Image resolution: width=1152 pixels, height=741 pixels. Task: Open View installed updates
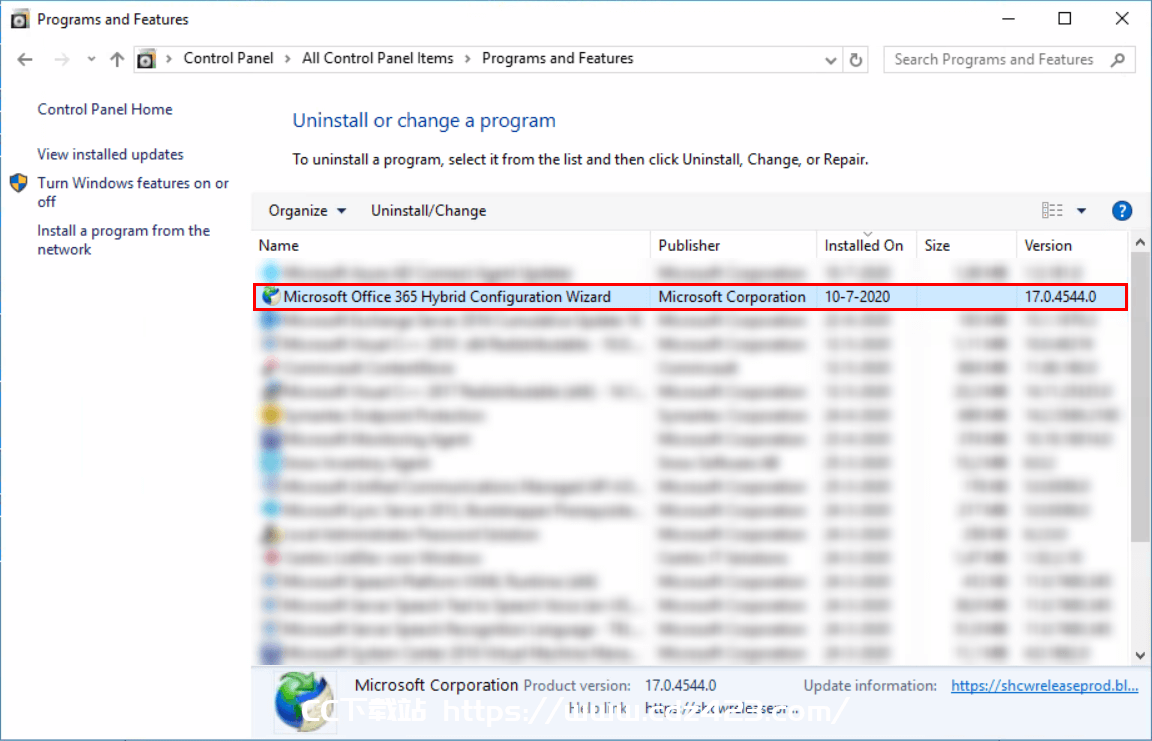[x=110, y=154]
